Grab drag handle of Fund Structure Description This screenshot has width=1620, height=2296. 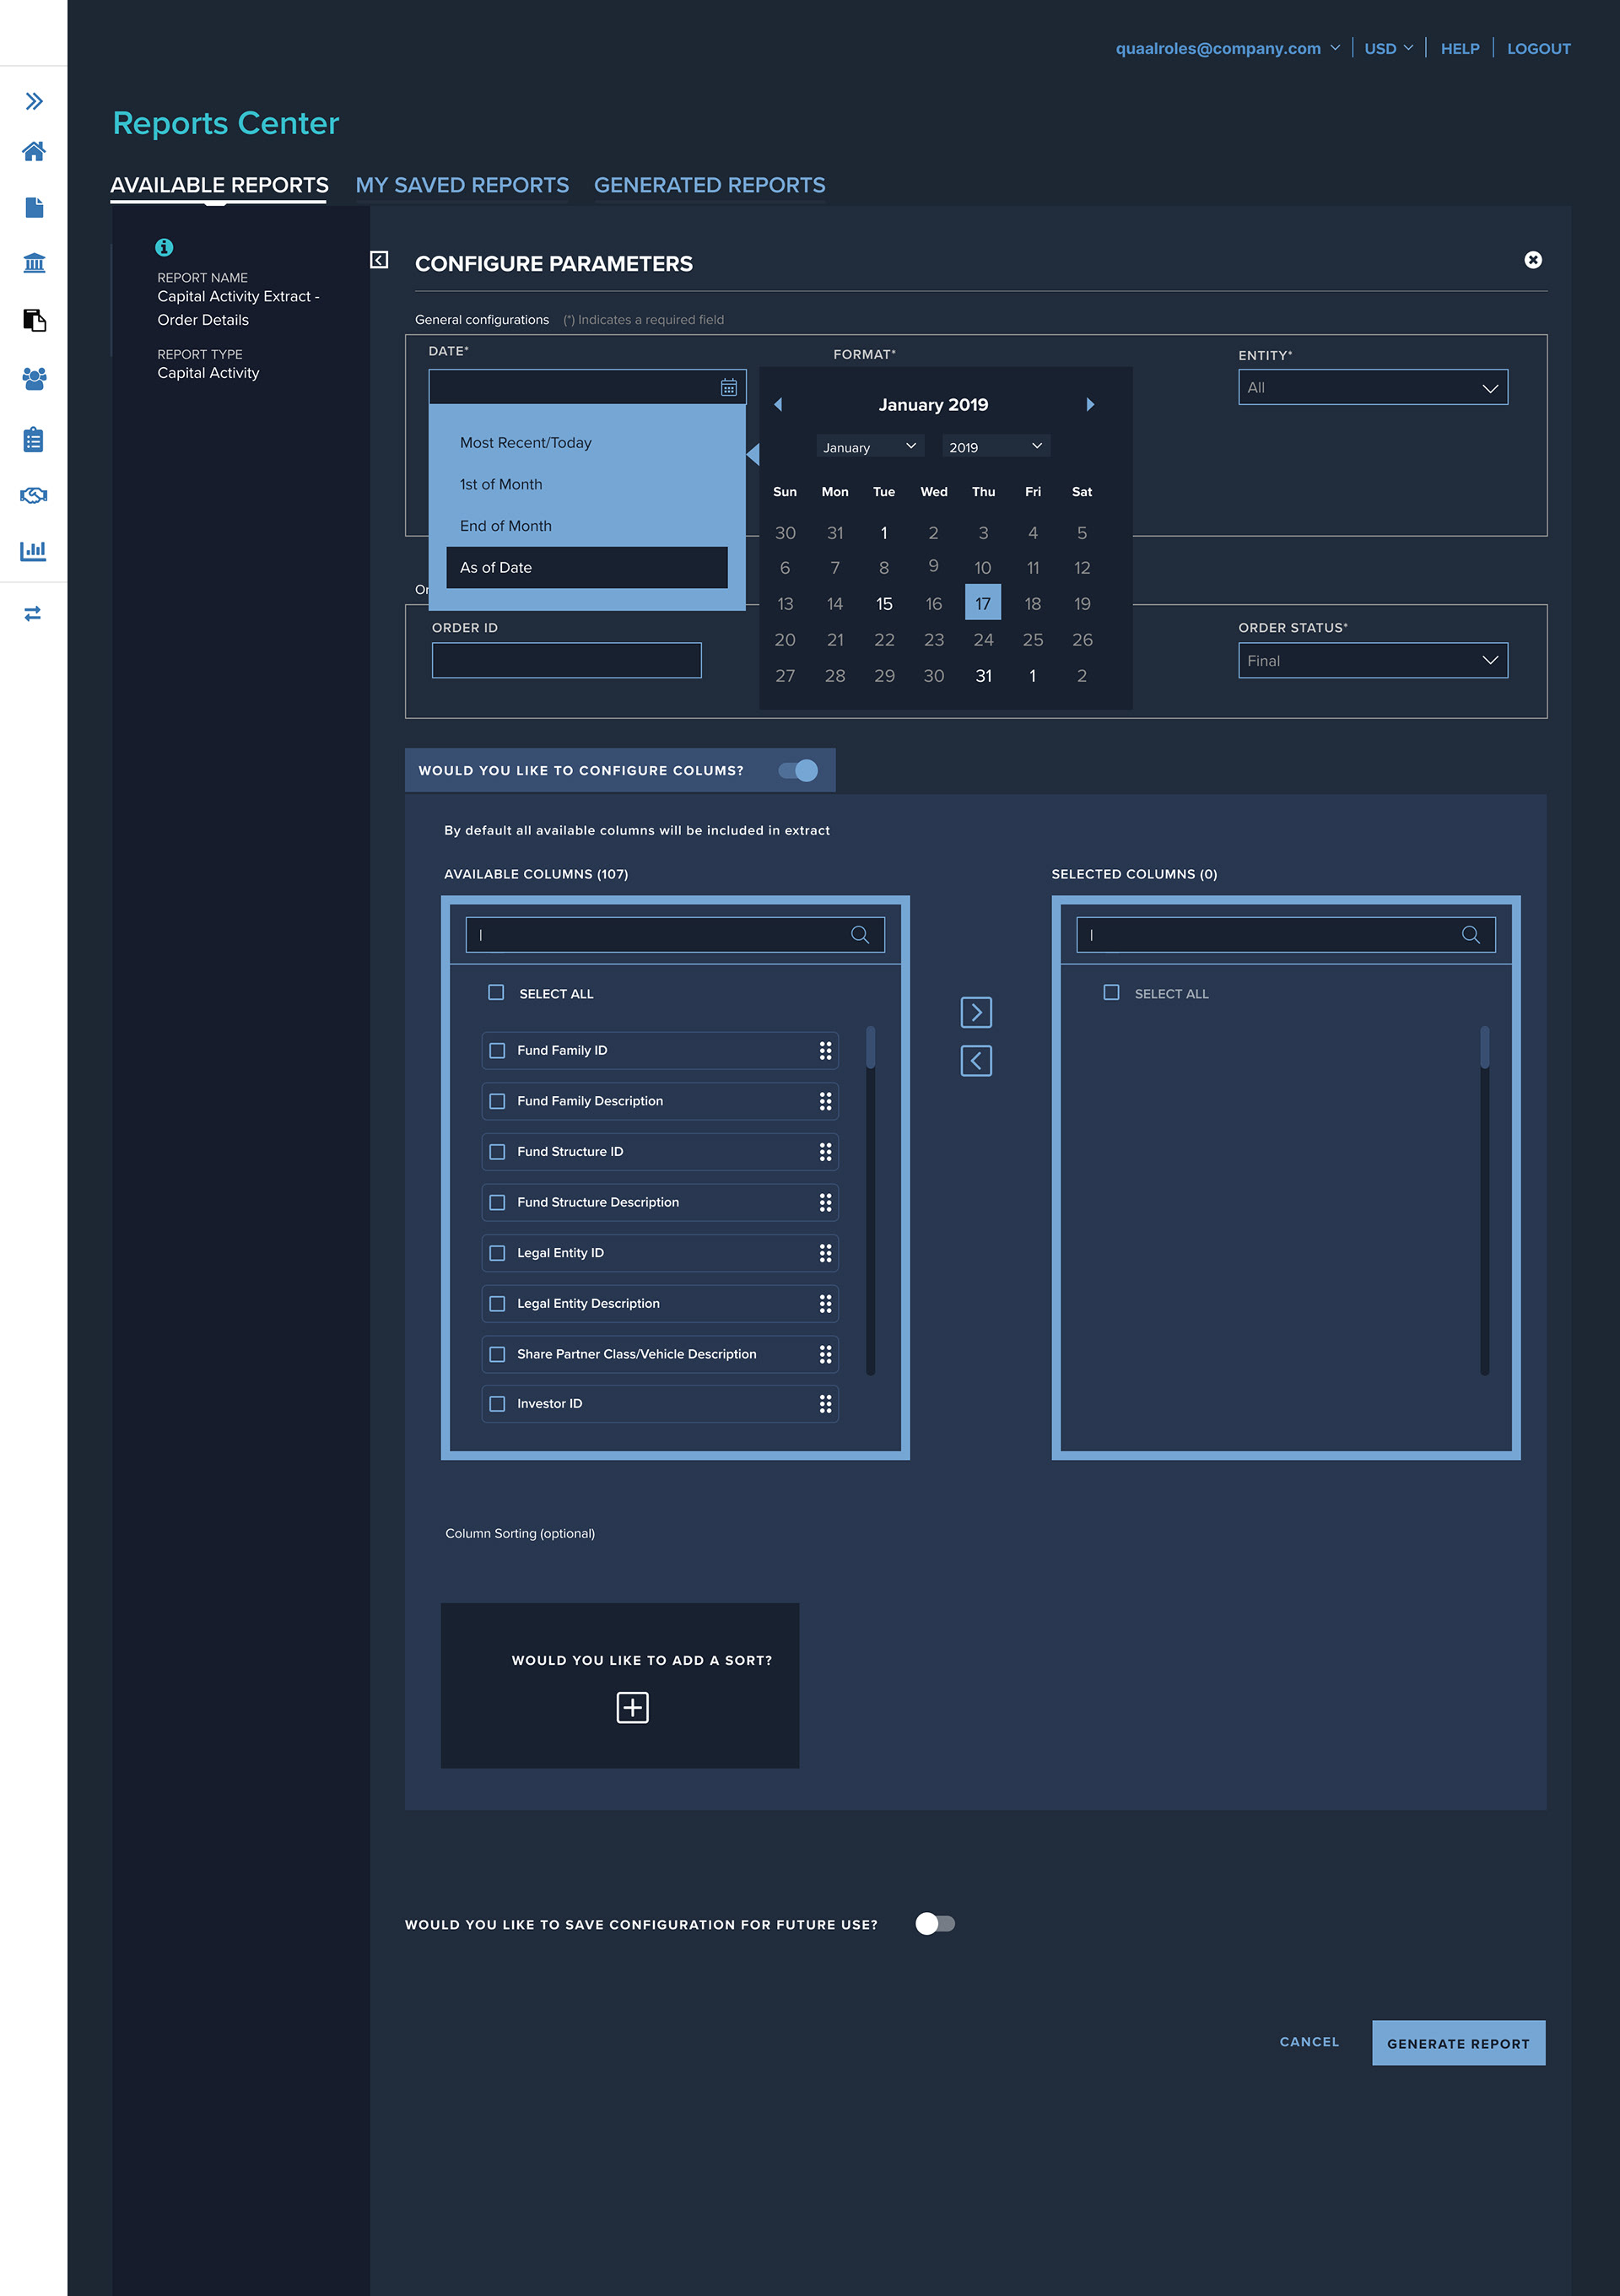[x=825, y=1202]
